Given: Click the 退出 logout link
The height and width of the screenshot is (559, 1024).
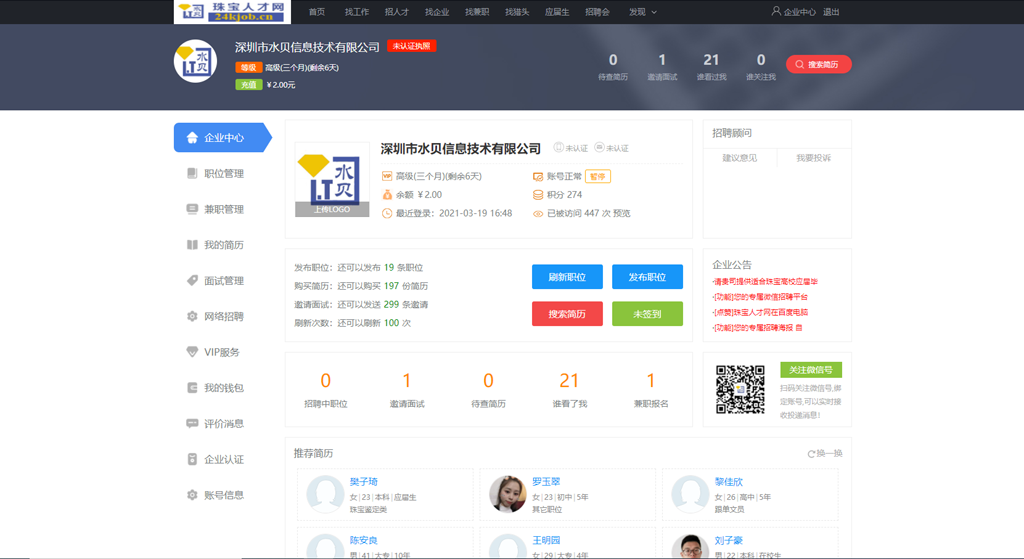Looking at the screenshot, I should [831, 12].
